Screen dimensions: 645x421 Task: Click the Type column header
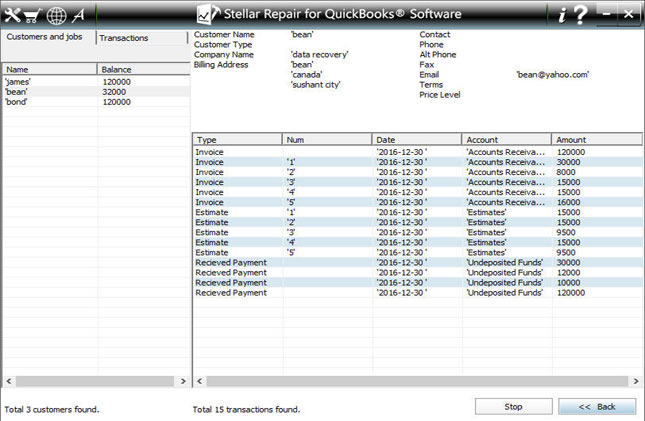[x=237, y=140]
